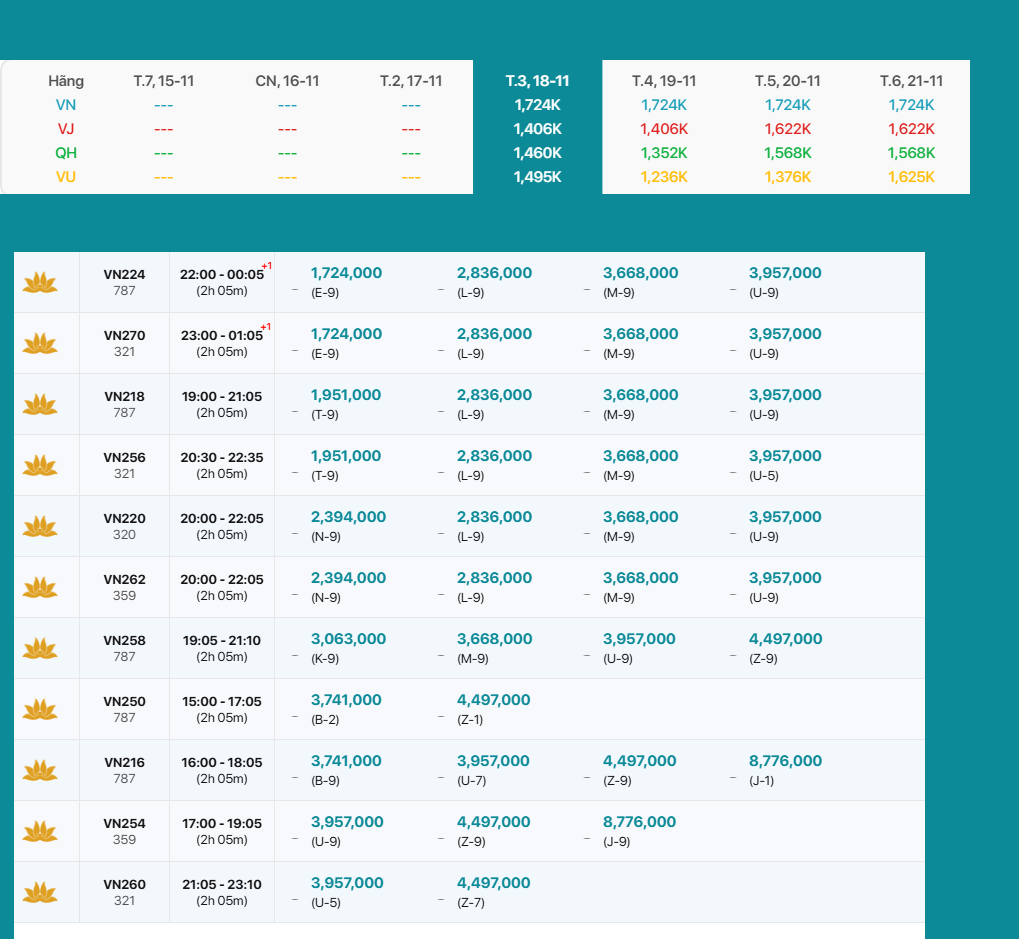This screenshot has width=1019, height=939.
Task: Click the airline logo beside VN218
Action: (40, 405)
